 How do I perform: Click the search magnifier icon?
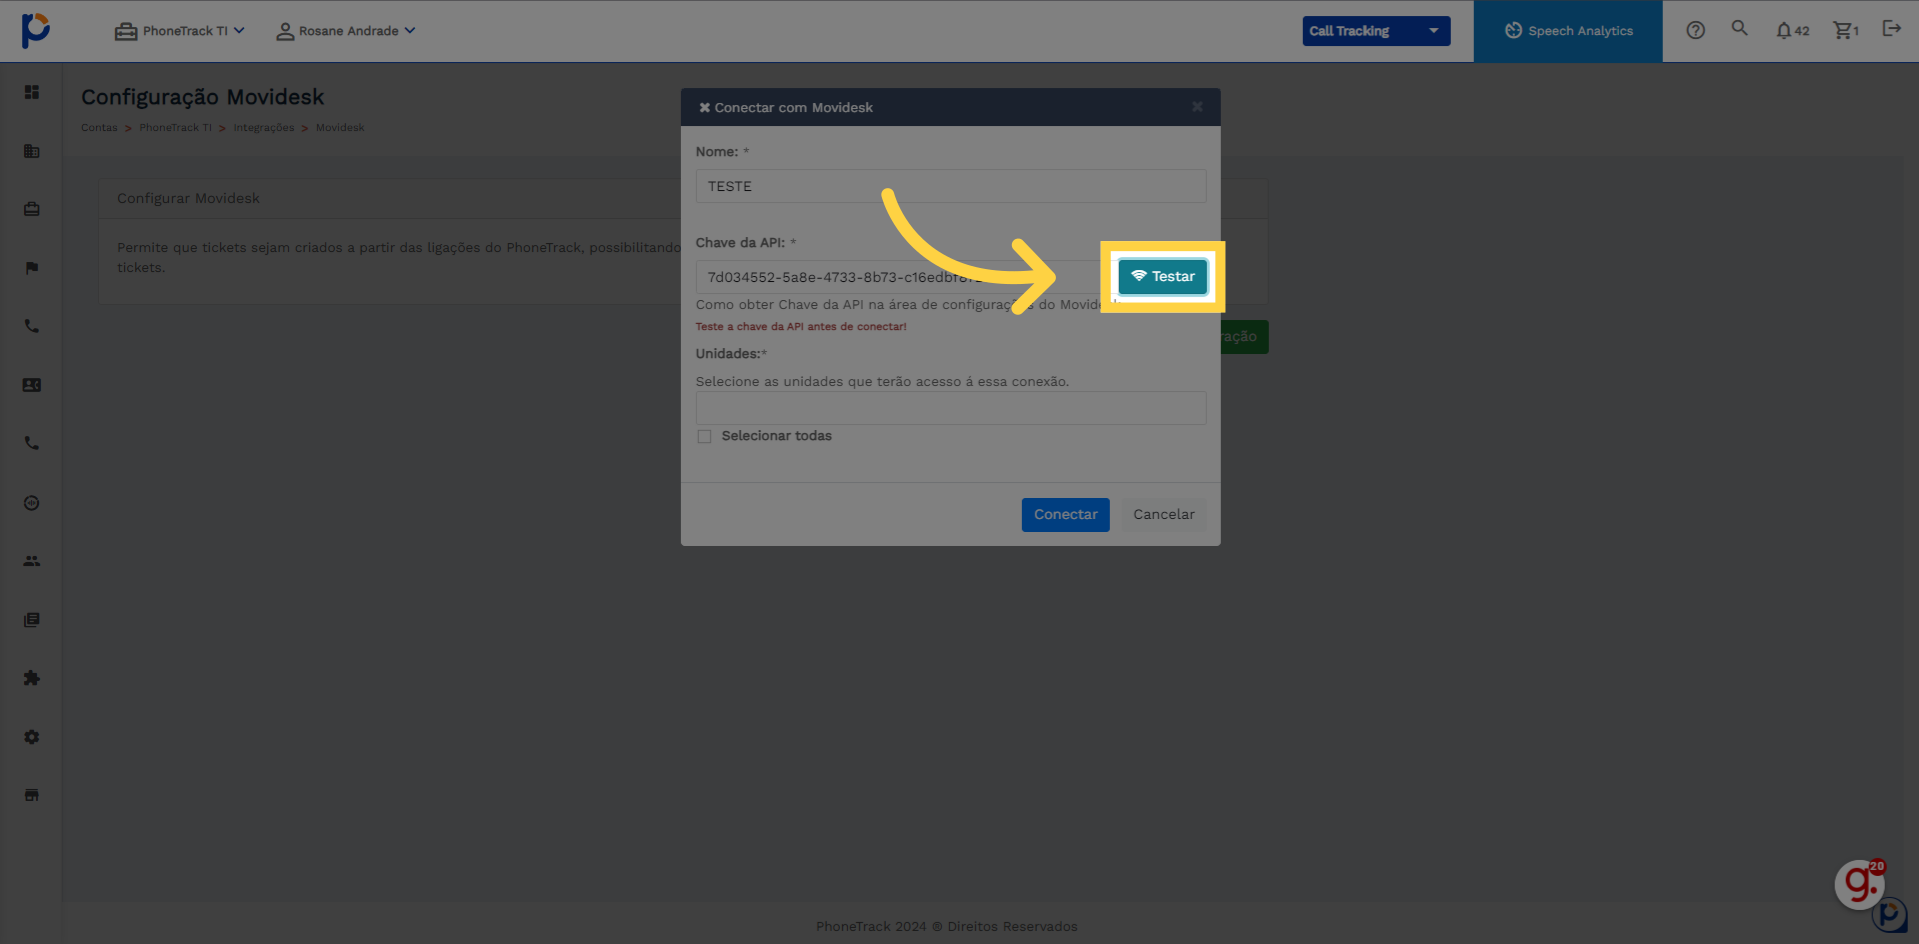click(x=1740, y=28)
